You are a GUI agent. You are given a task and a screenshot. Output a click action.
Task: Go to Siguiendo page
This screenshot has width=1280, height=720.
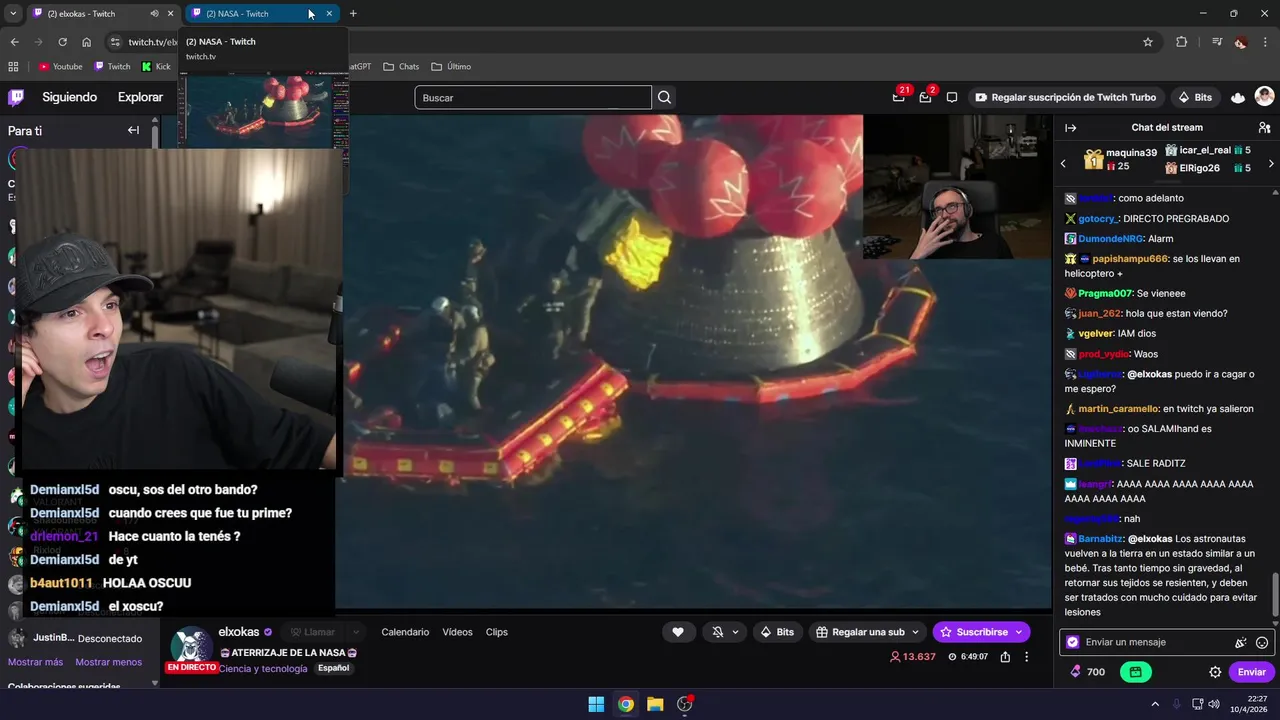click(69, 97)
